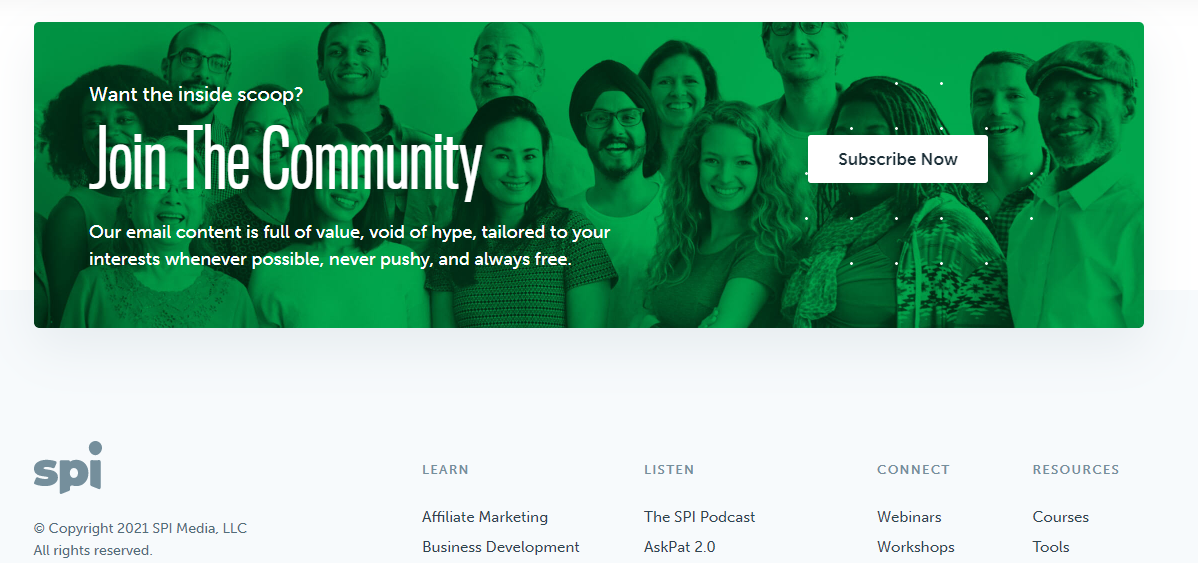Click the All rights reserved text
Screen dimensions: 1198x563
pyautogui.click(x=92, y=550)
